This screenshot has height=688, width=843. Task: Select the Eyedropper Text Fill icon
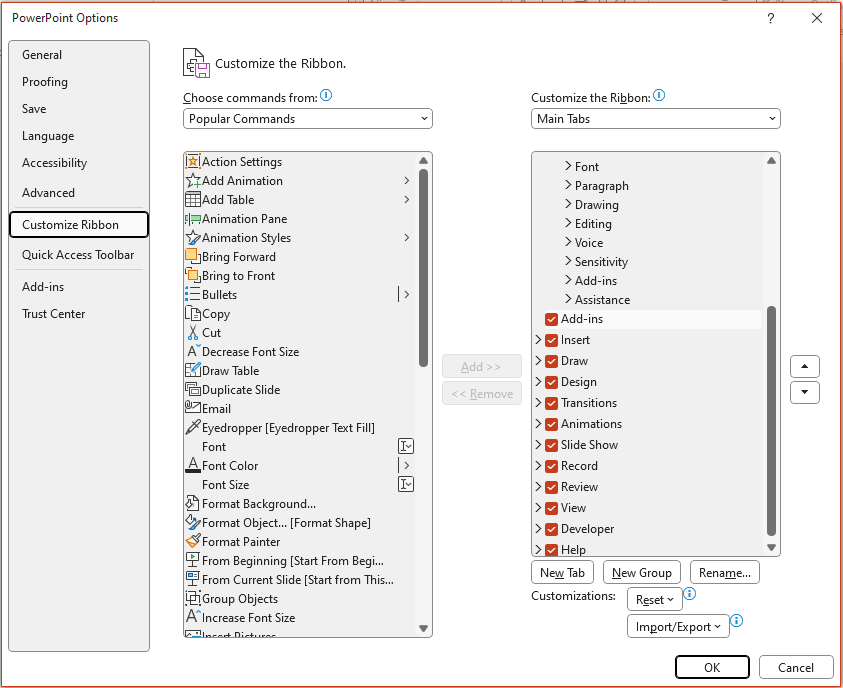(x=192, y=427)
